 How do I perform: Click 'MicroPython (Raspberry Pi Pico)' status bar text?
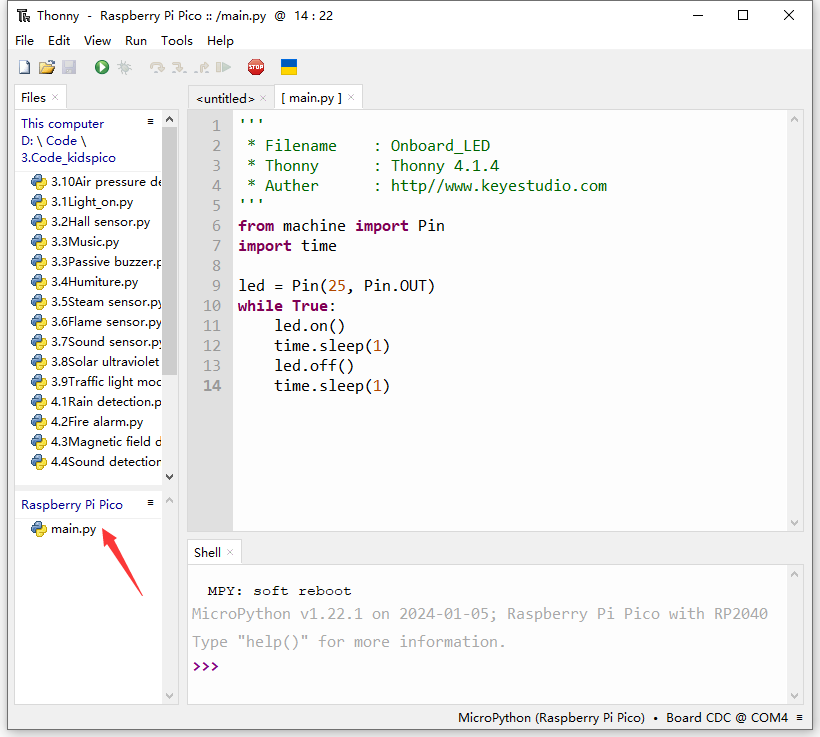pyautogui.click(x=551, y=718)
